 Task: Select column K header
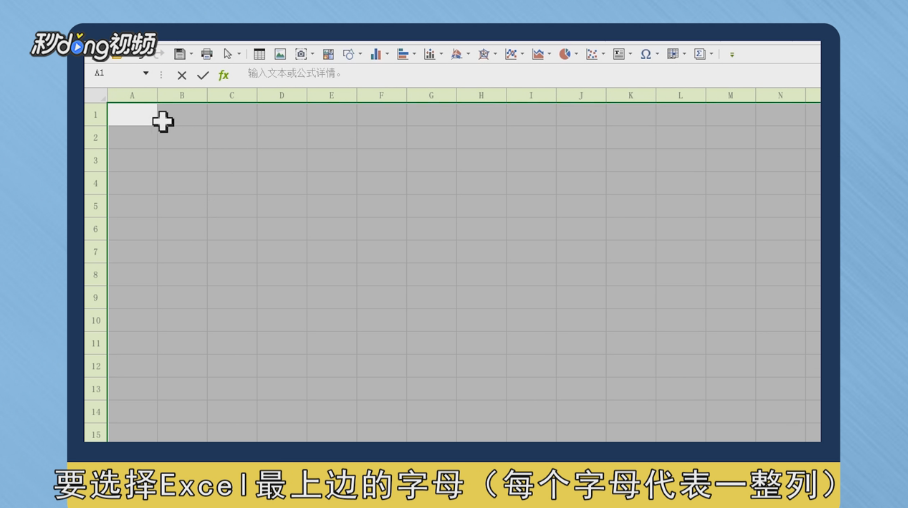click(631, 96)
